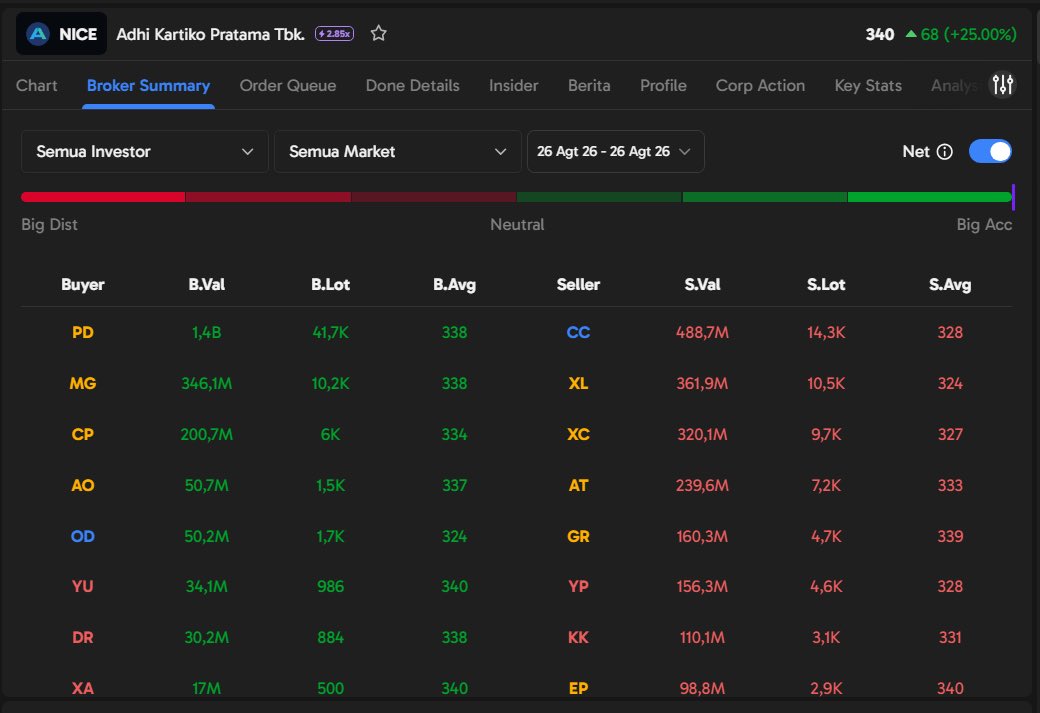Select seller broker CC
Image resolution: width=1040 pixels, height=713 pixels.
pyautogui.click(x=578, y=332)
